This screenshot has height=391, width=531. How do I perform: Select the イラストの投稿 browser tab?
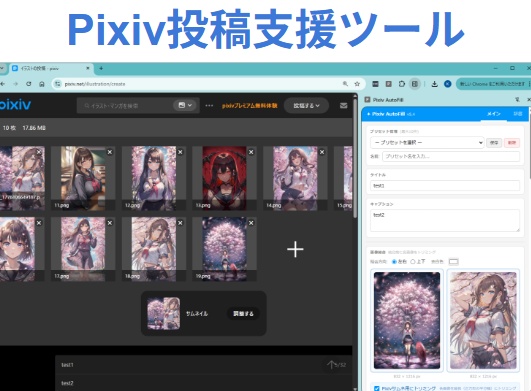tap(50, 68)
